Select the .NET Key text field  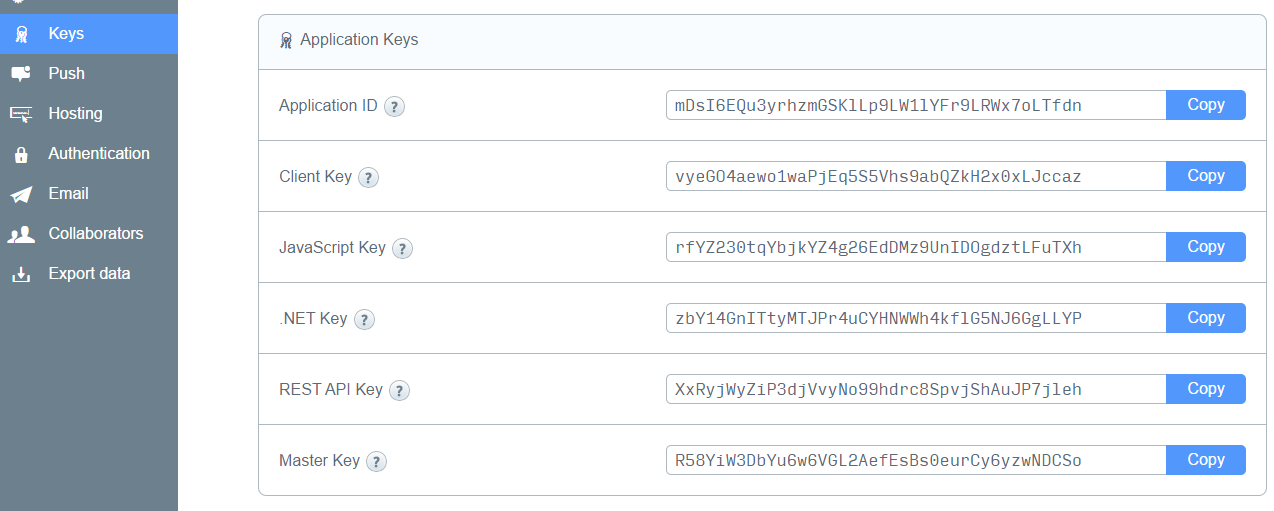(x=915, y=318)
